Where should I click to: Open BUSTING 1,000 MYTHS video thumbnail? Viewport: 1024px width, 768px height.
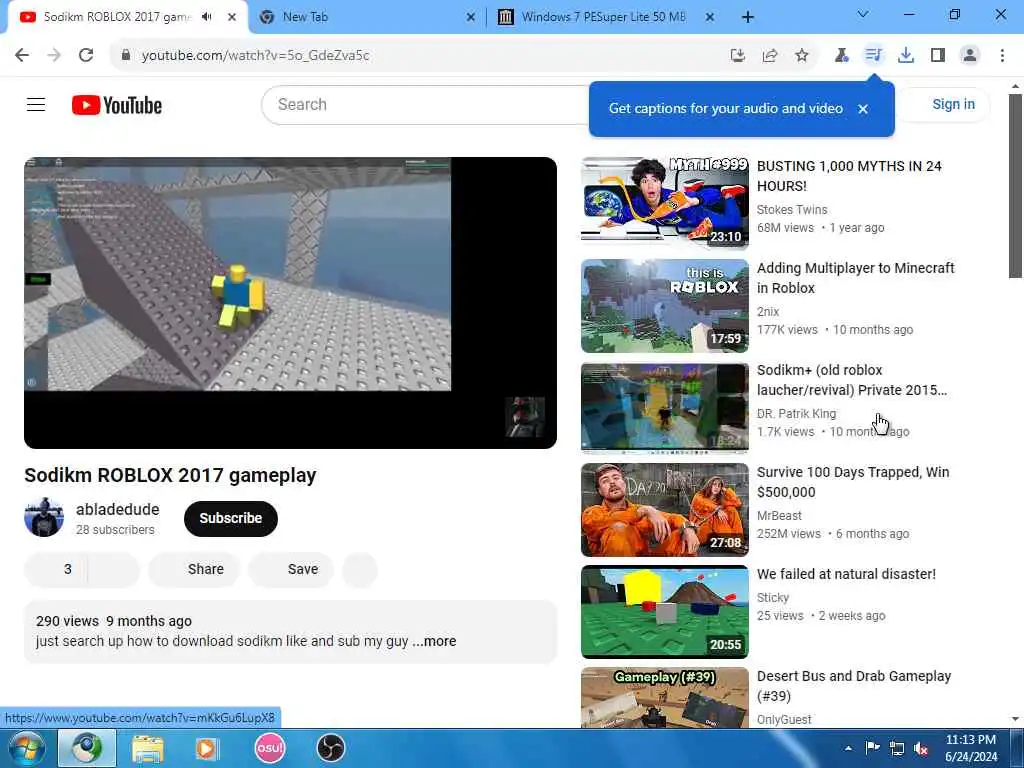click(x=665, y=202)
